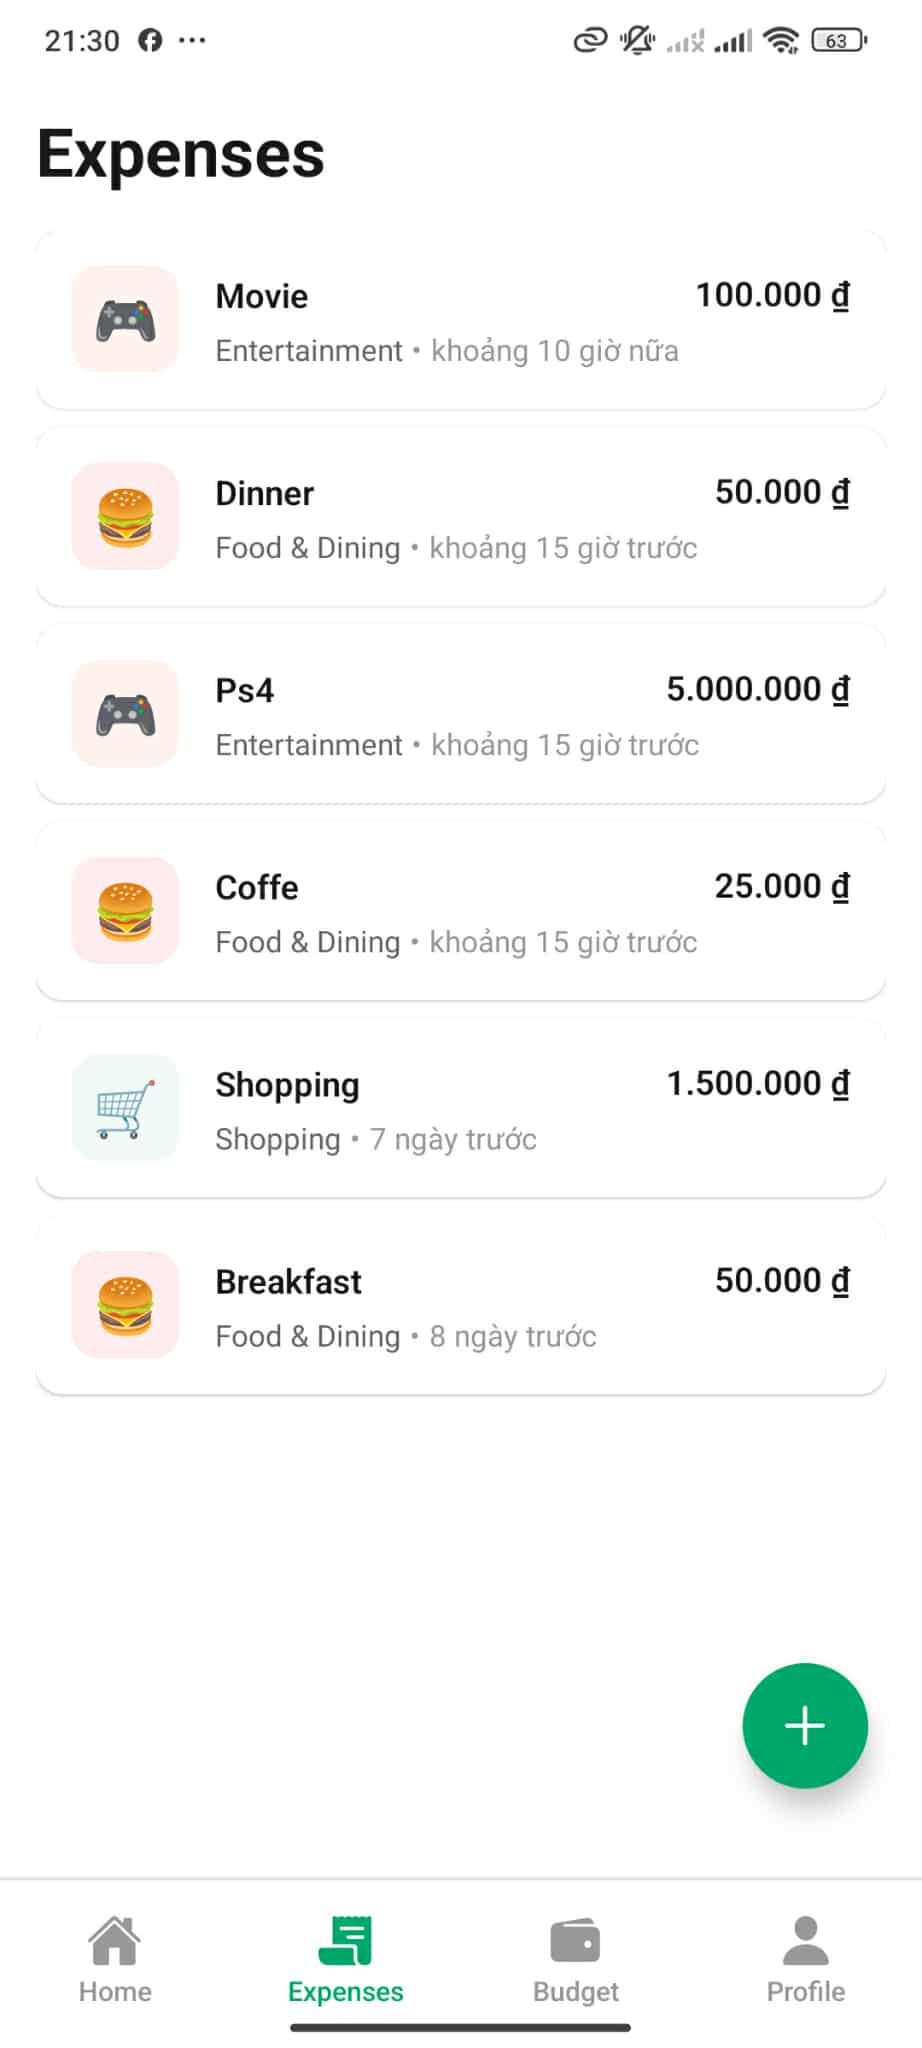Tap the Dinner burger icon
Screen dimensions: 922x2048
pyautogui.click(x=126, y=517)
